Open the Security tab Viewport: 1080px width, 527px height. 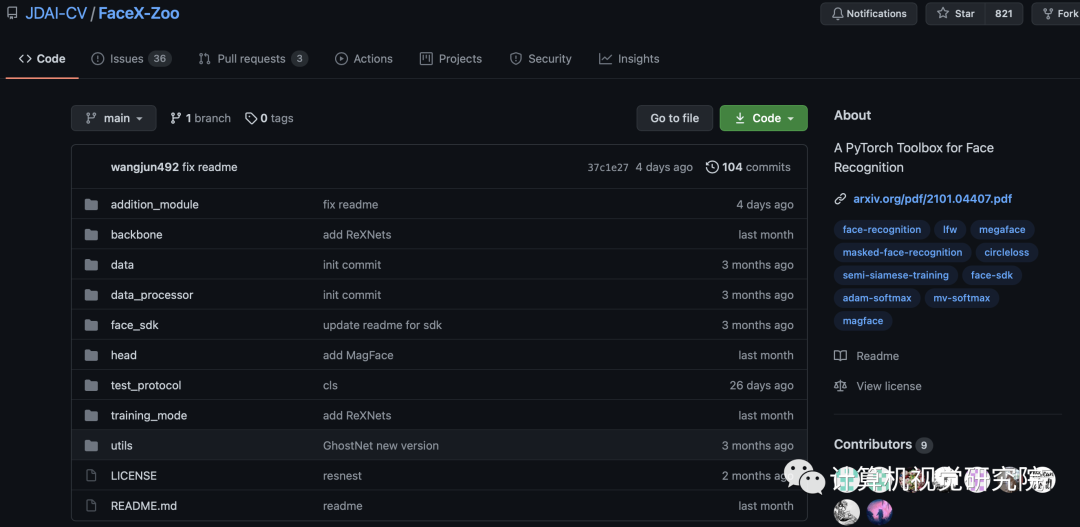tap(540, 59)
